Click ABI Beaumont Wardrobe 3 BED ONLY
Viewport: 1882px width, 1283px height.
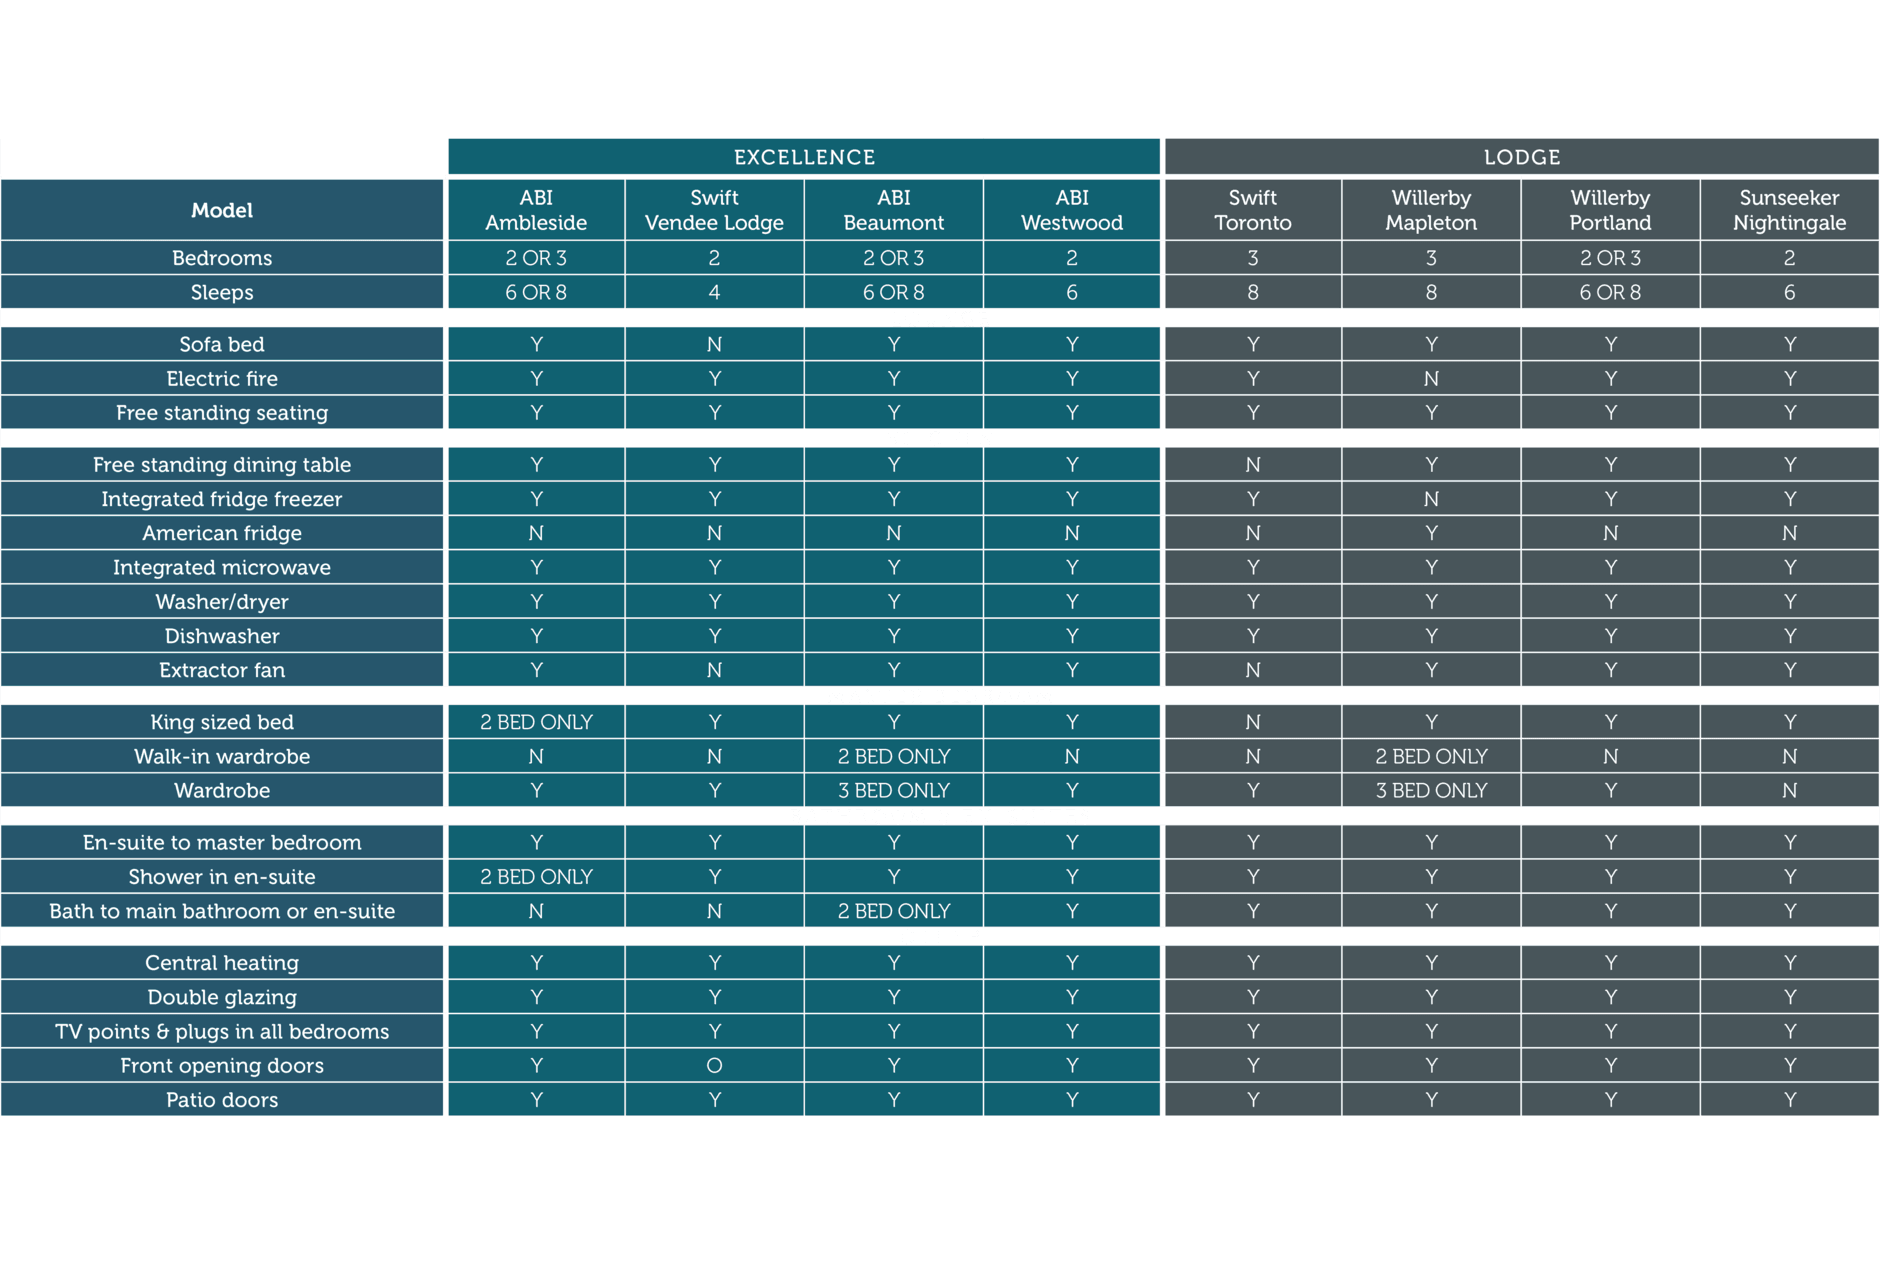pyautogui.click(x=893, y=790)
